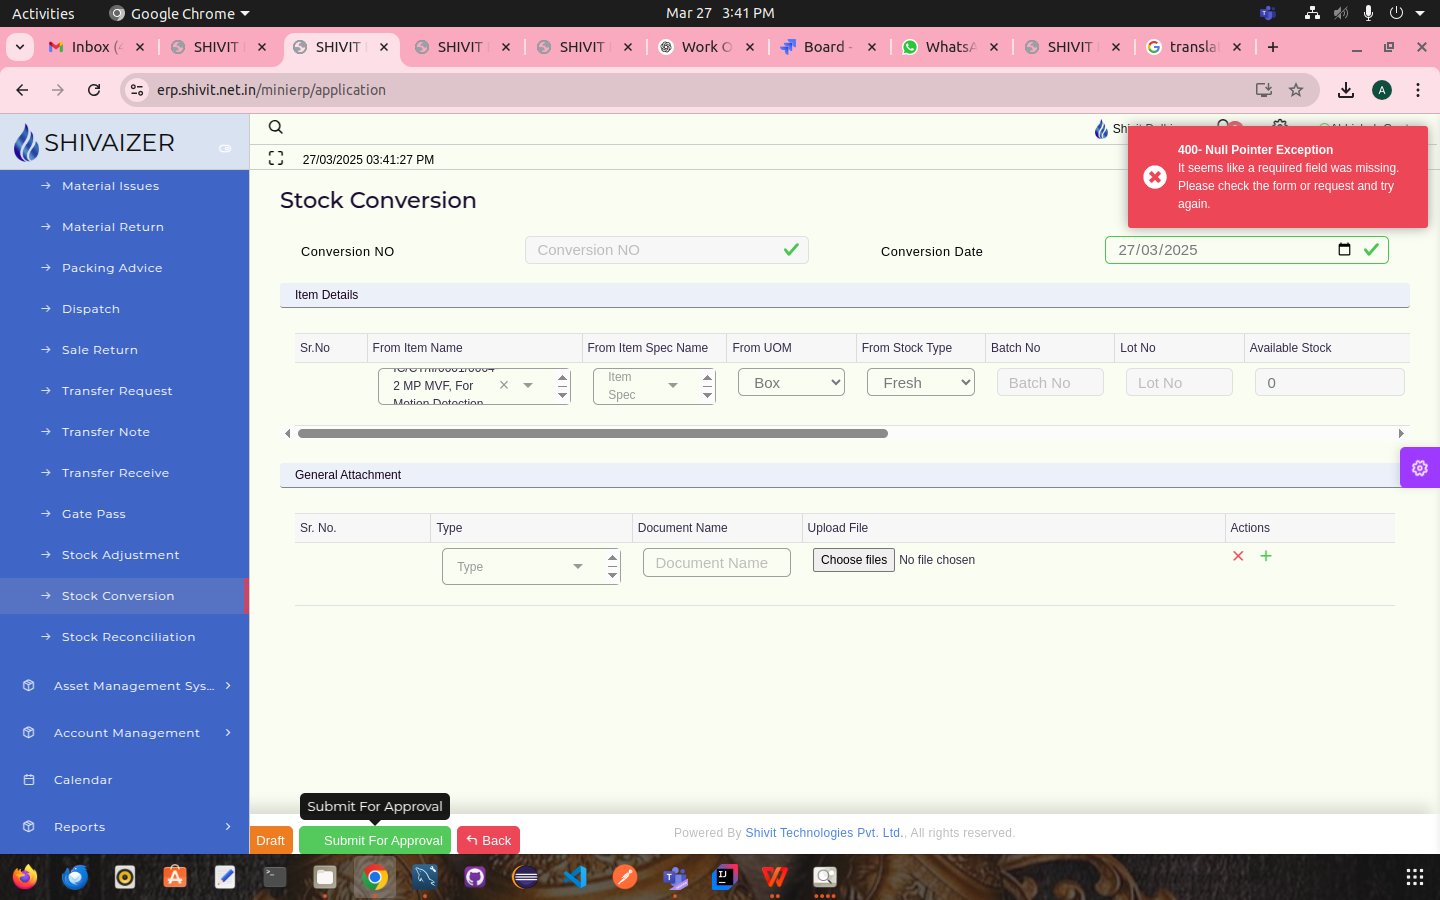Expand the attachment Type dropdown

[577, 567]
